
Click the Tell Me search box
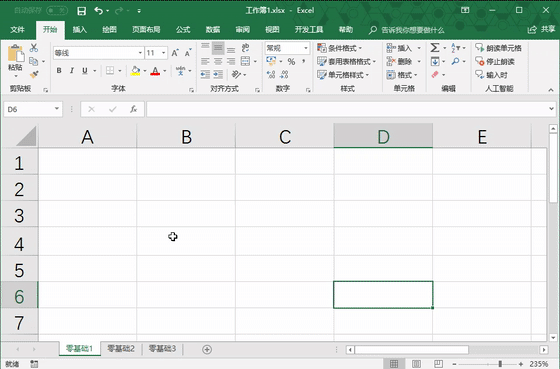pos(406,30)
